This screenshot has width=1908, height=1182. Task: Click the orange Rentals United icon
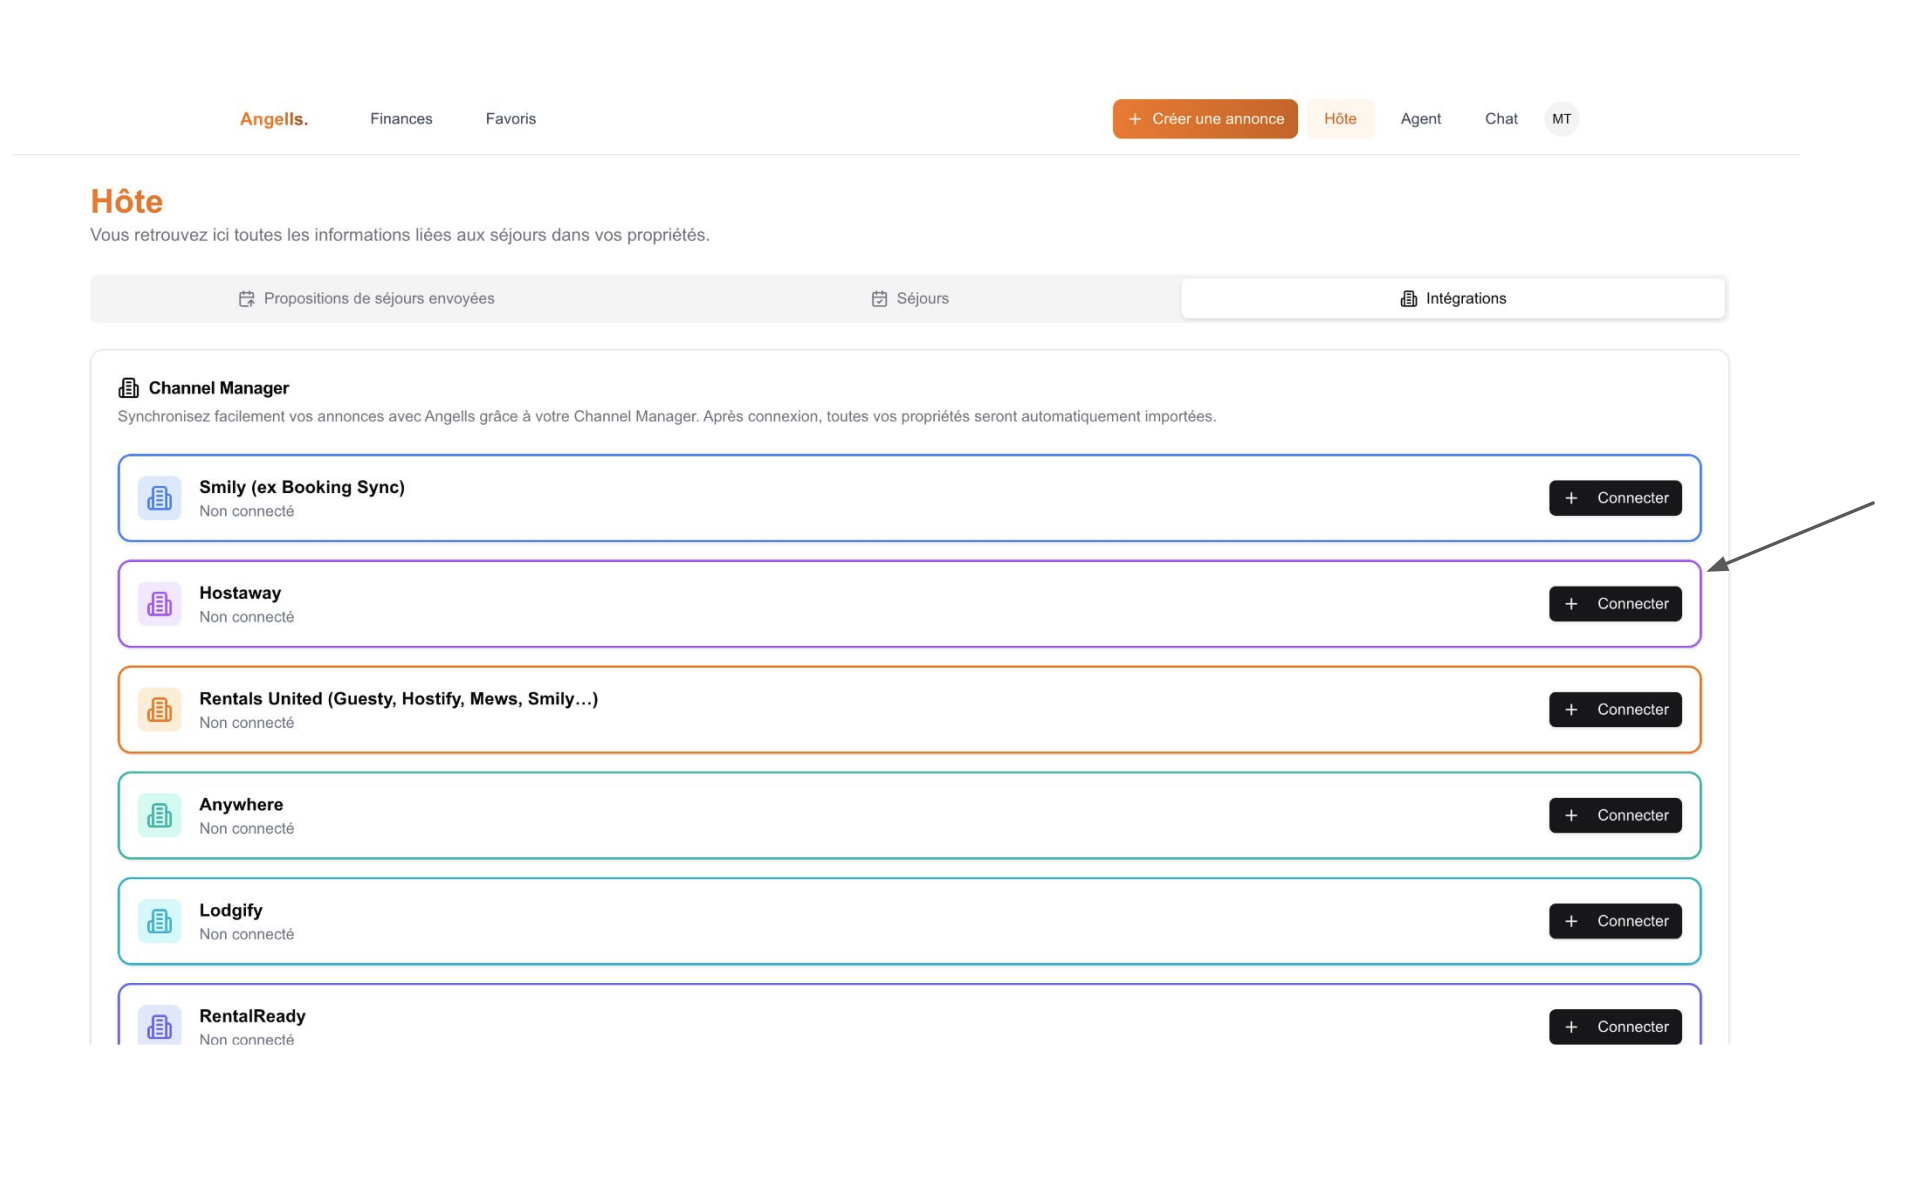159,710
